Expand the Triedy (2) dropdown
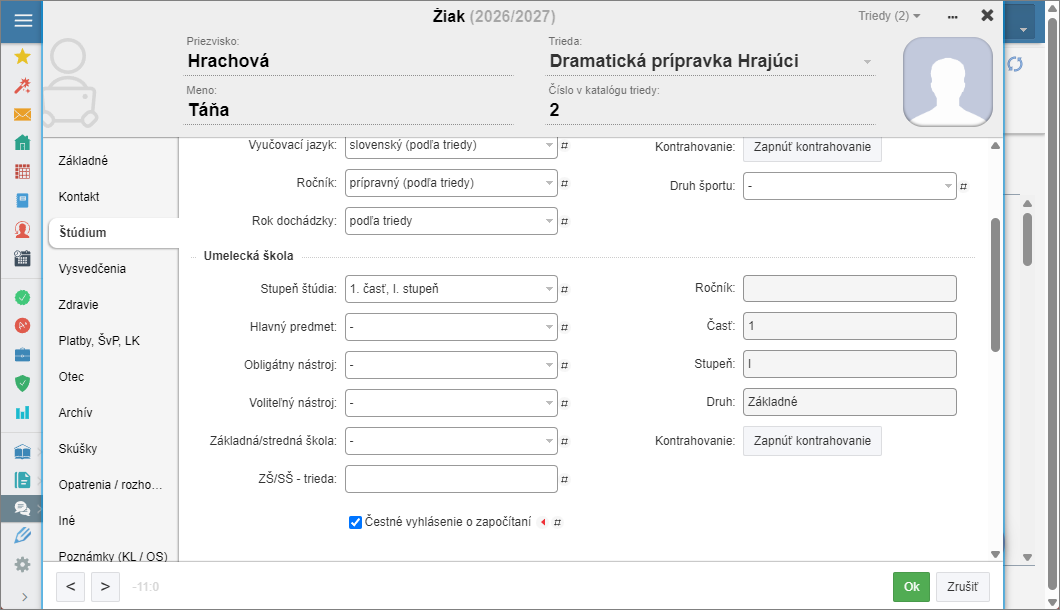 (889, 16)
